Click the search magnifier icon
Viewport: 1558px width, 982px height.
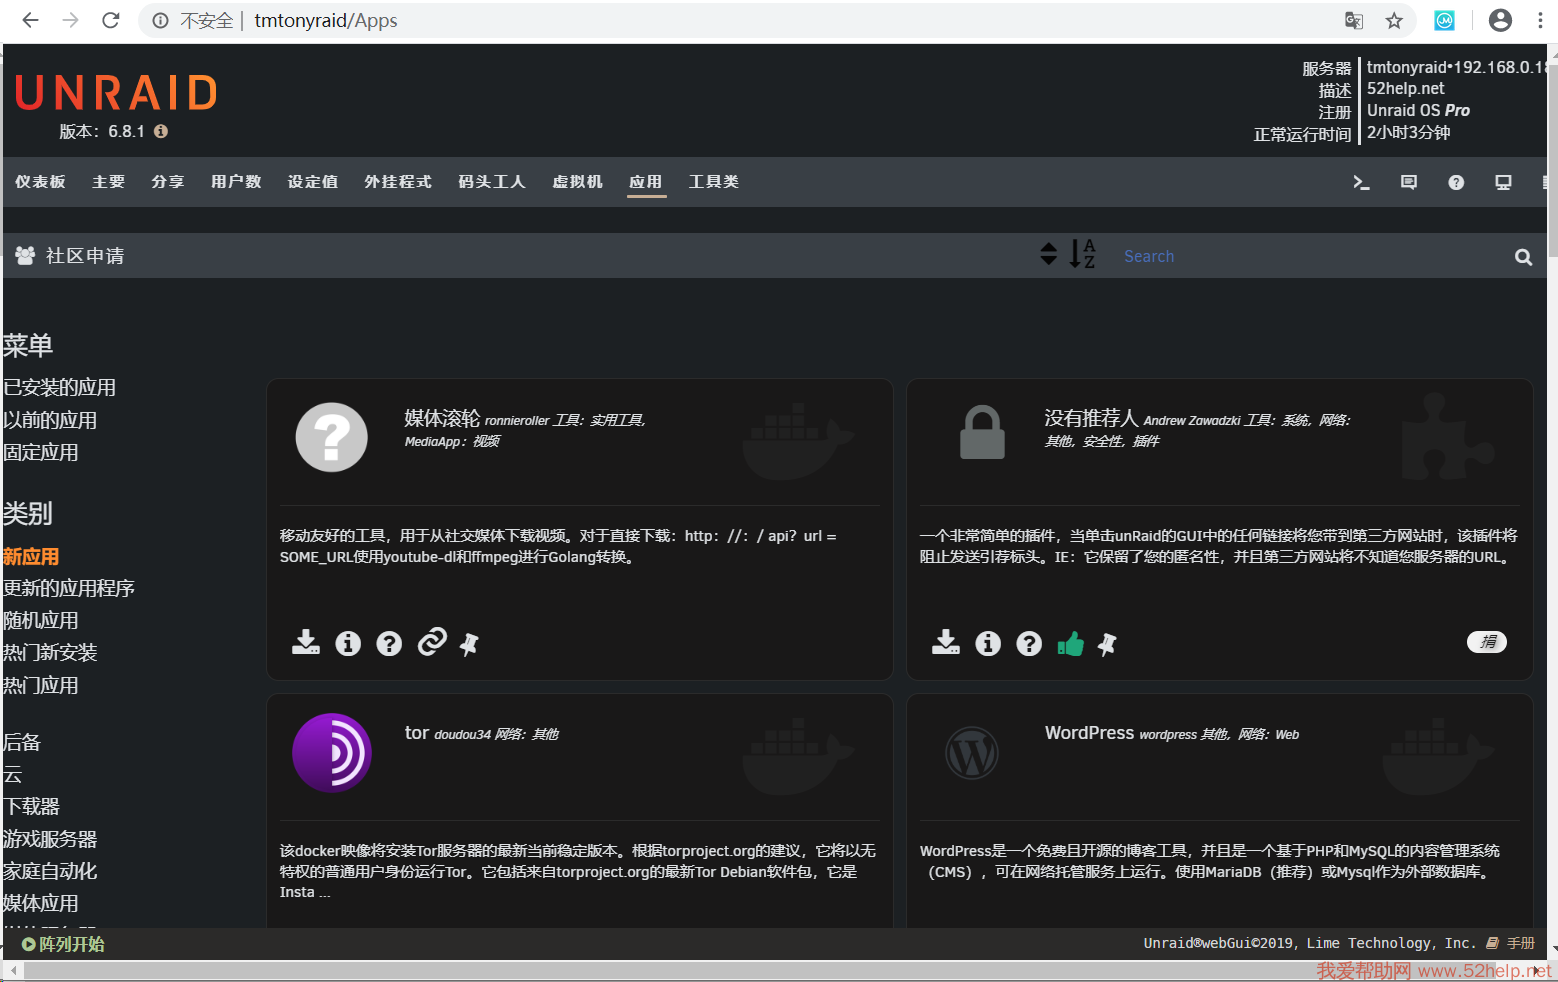pyautogui.click(x=1523, y=257)
